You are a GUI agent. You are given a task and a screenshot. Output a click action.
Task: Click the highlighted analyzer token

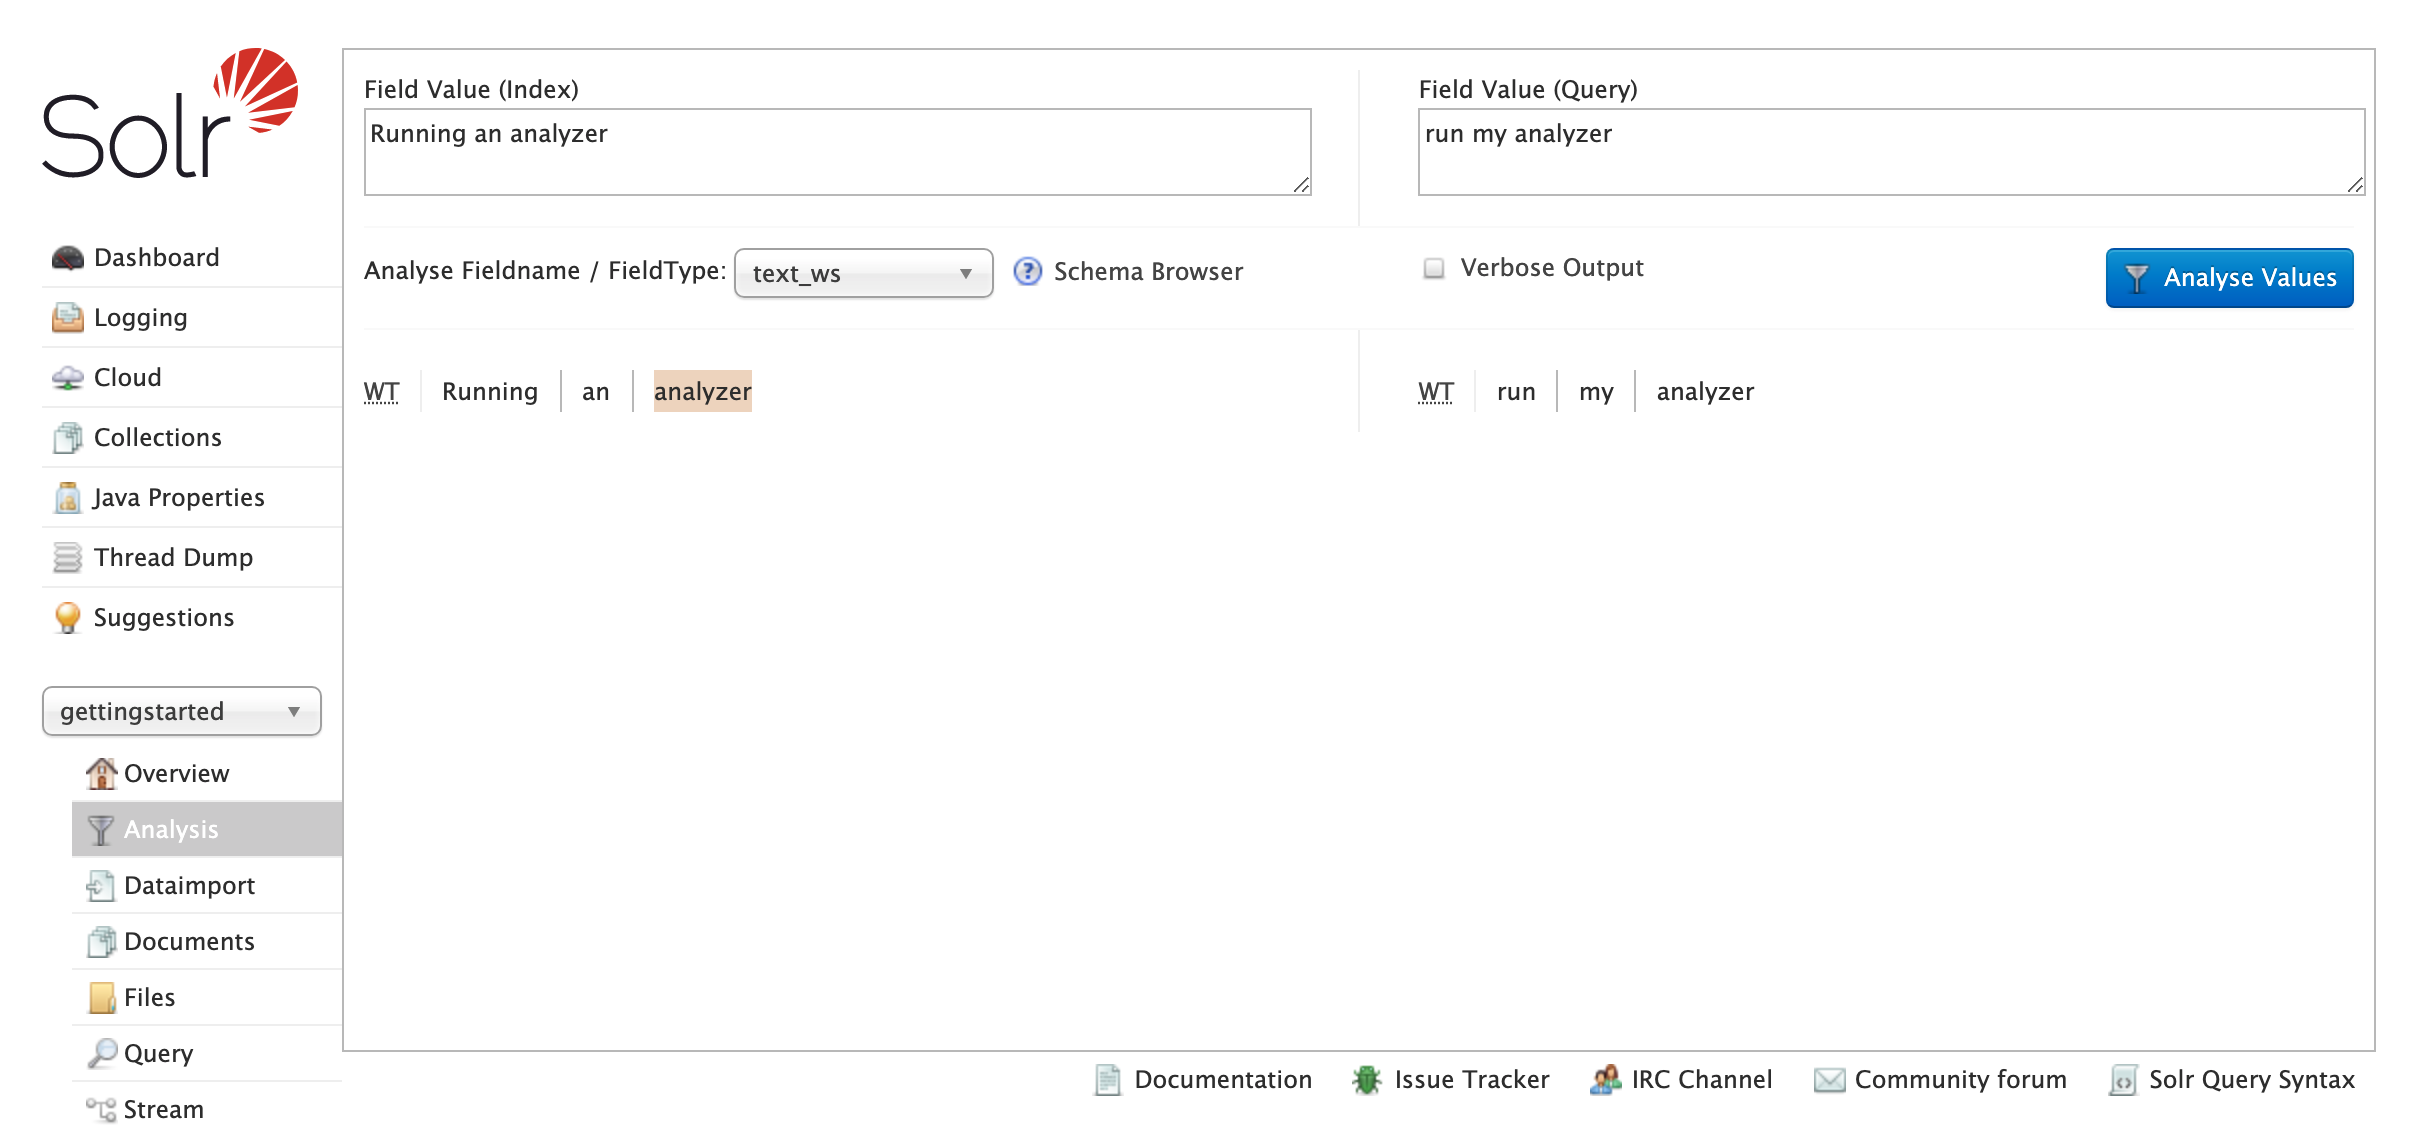coord(702,392)
